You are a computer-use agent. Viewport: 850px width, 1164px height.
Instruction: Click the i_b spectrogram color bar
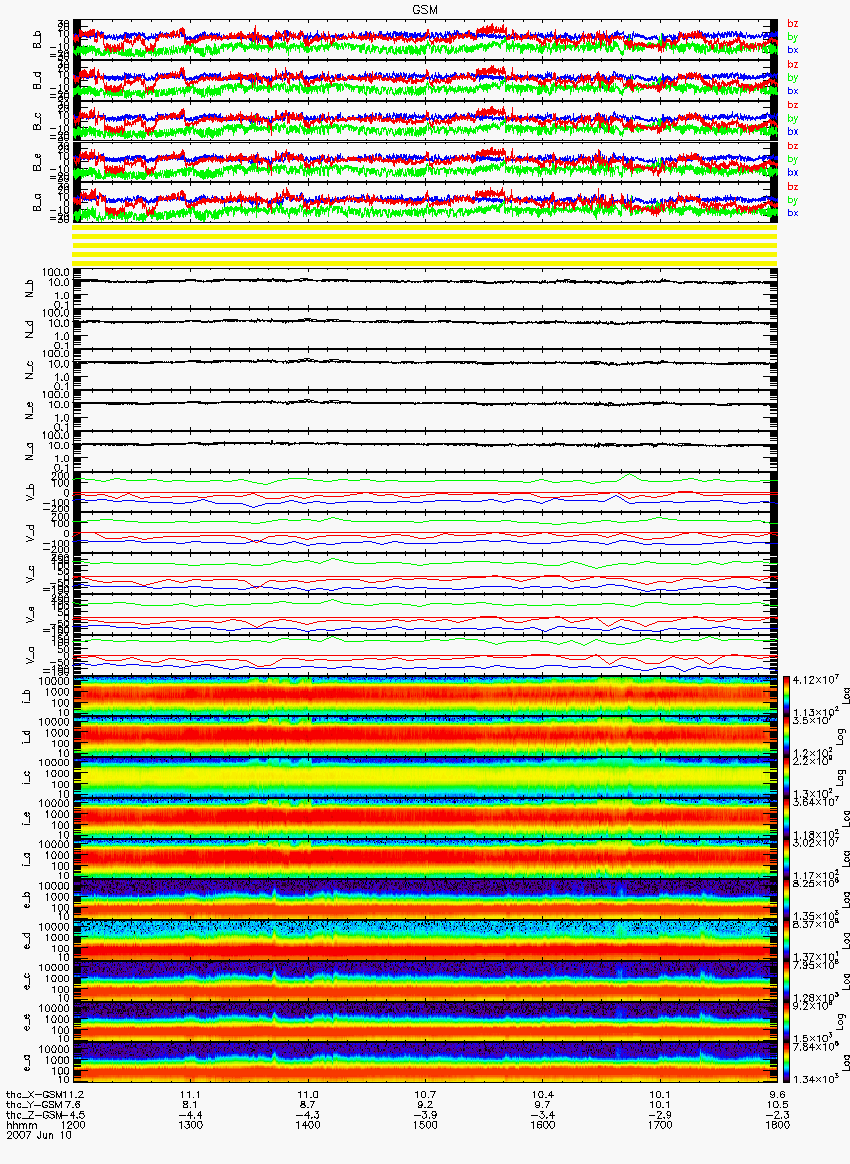[x=785, y=696]
